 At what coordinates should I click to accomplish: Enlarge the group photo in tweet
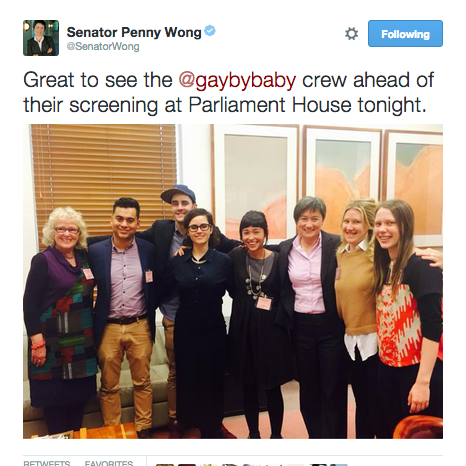tap(233, 281)
